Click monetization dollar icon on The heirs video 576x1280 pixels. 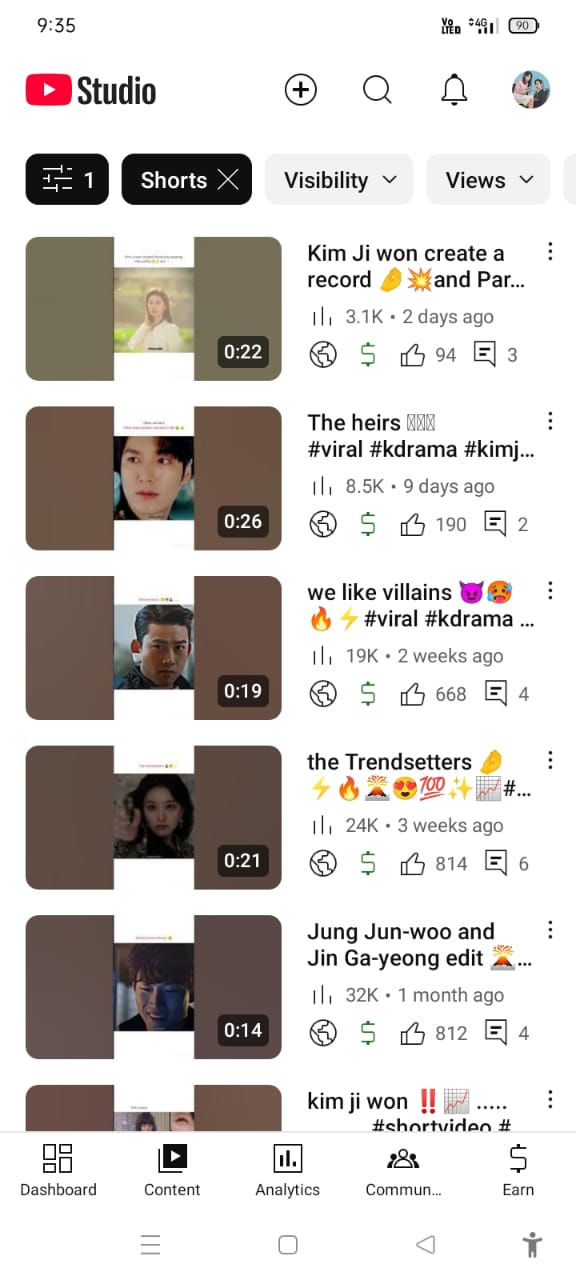368,524
